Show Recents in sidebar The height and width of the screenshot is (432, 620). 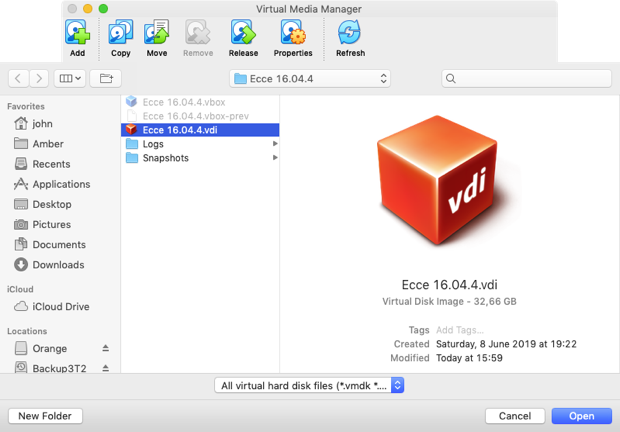(x=42, y=164)
